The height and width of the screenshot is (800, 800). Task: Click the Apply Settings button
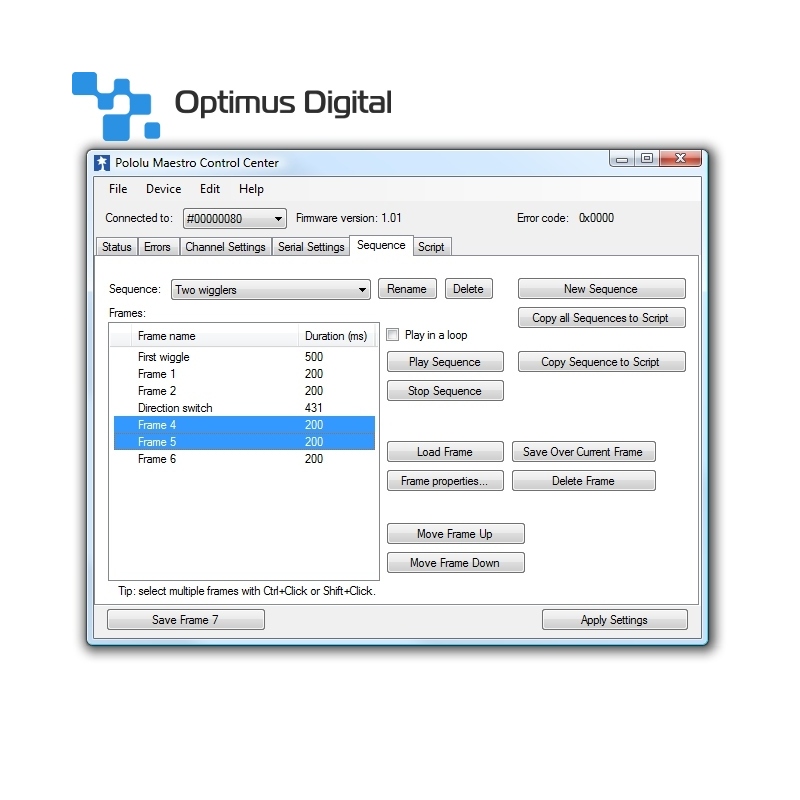(615, 620)
